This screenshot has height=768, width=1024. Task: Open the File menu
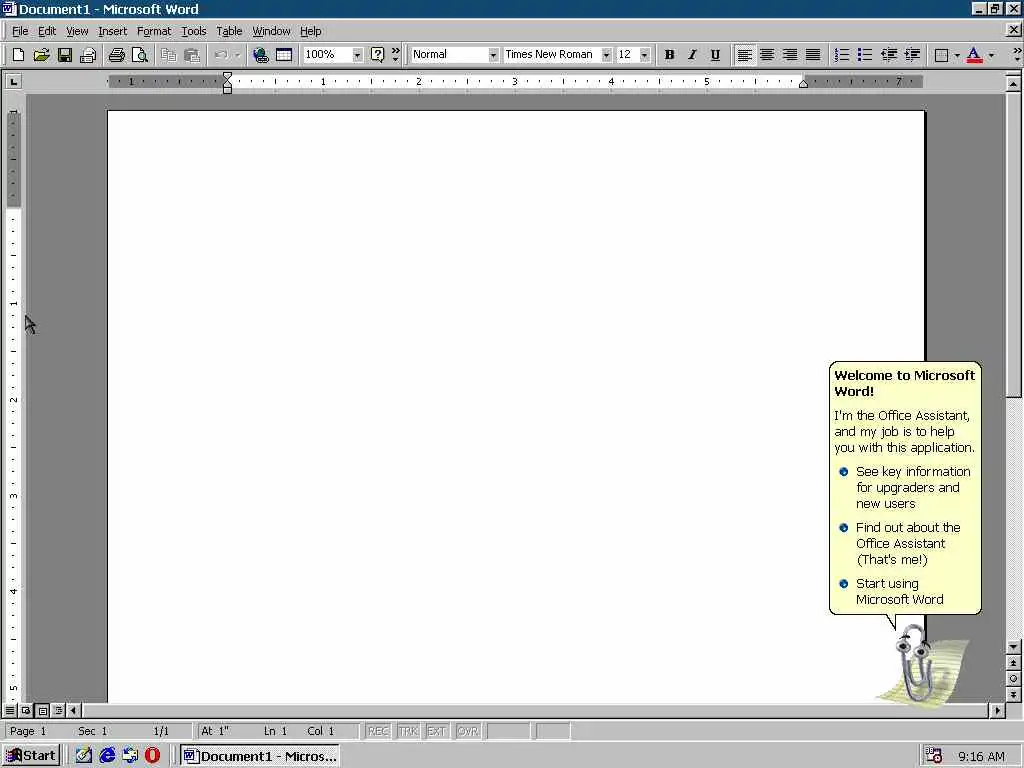click(20, 31)
